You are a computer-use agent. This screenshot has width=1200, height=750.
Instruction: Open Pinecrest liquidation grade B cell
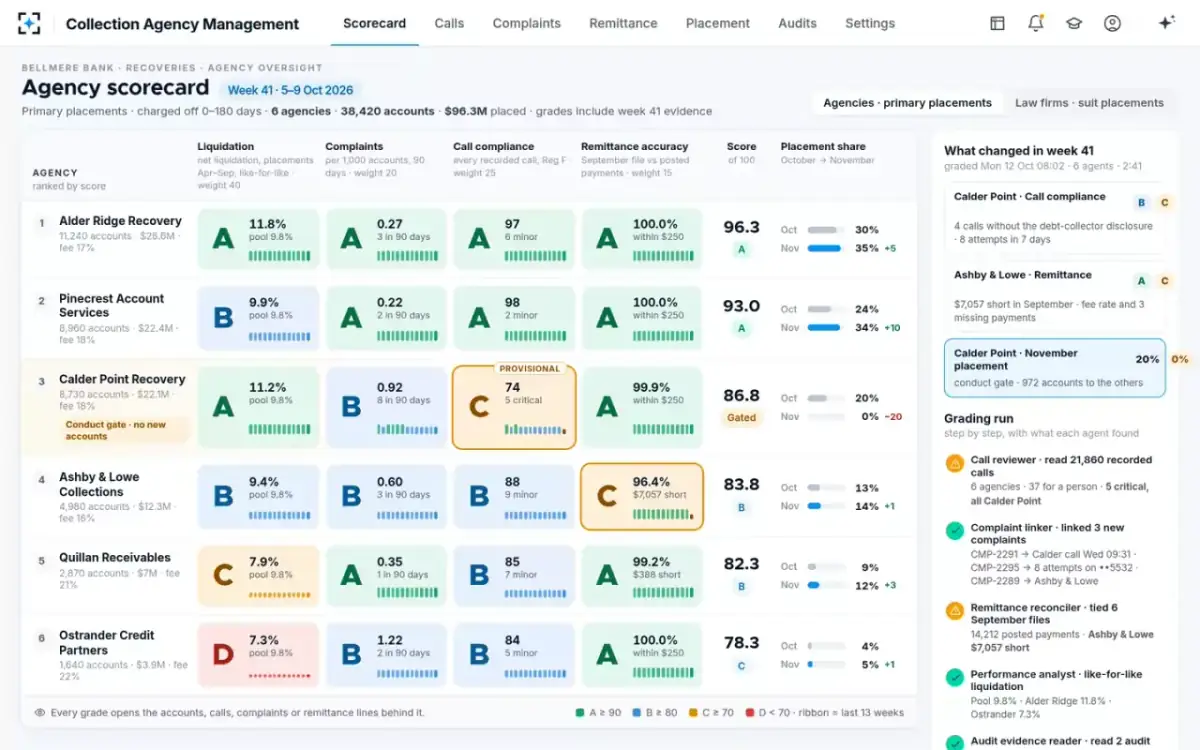coord(258,317)
